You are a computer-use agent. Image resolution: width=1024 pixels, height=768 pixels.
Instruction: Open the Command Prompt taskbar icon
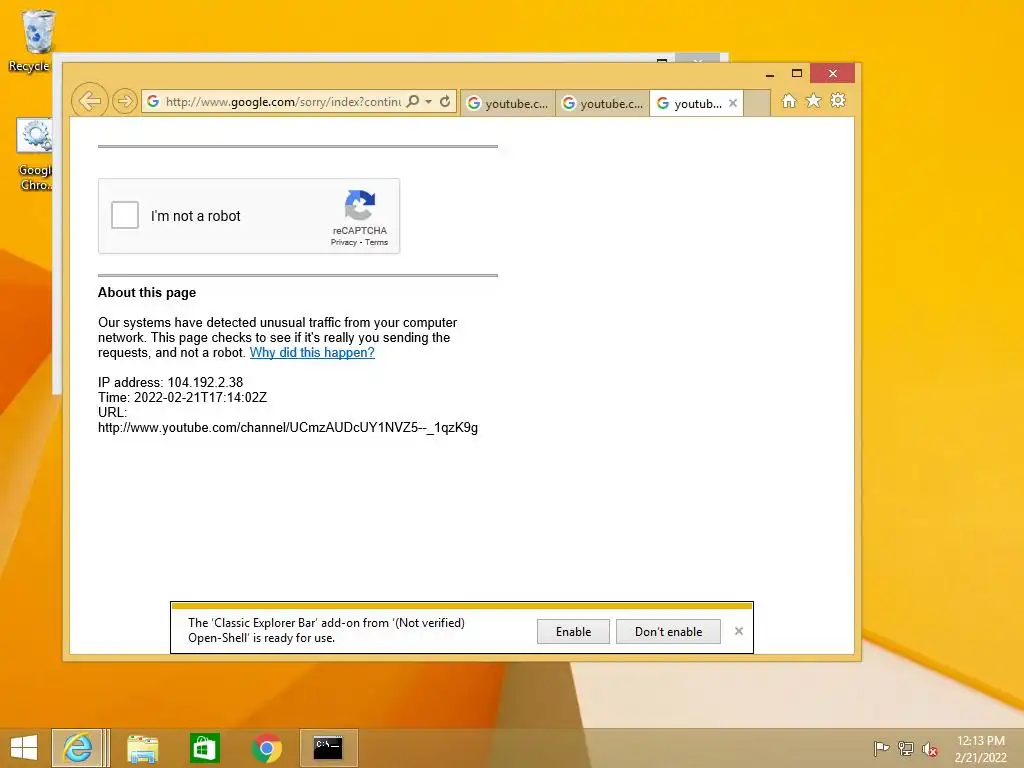[328, 748]
